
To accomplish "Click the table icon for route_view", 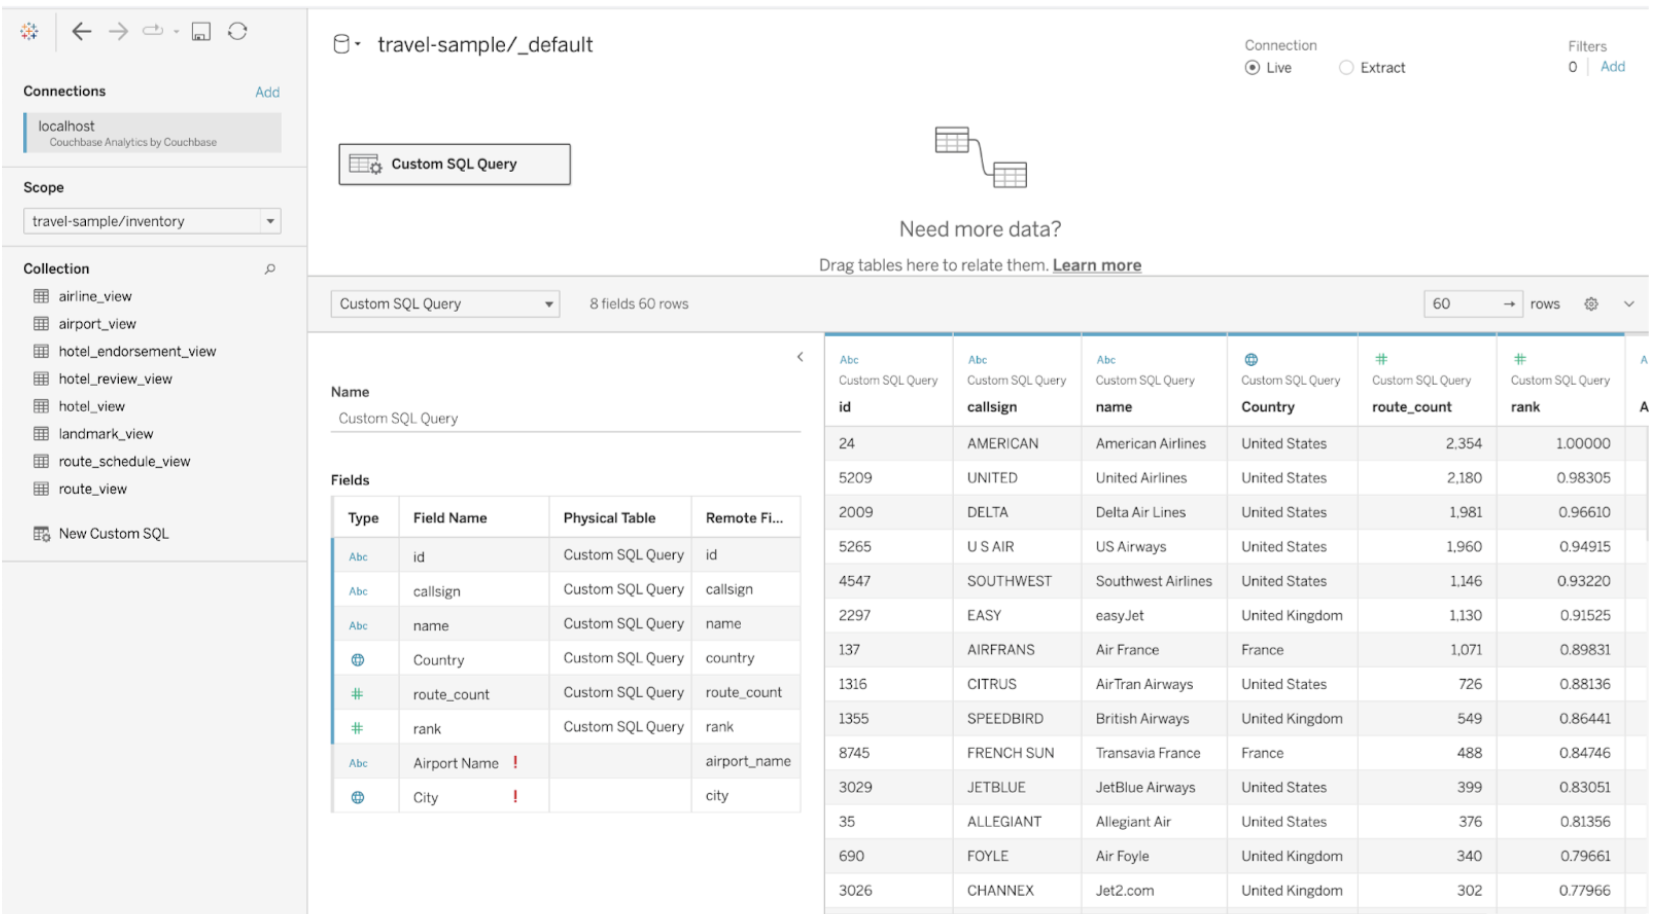I will point(41,489).
